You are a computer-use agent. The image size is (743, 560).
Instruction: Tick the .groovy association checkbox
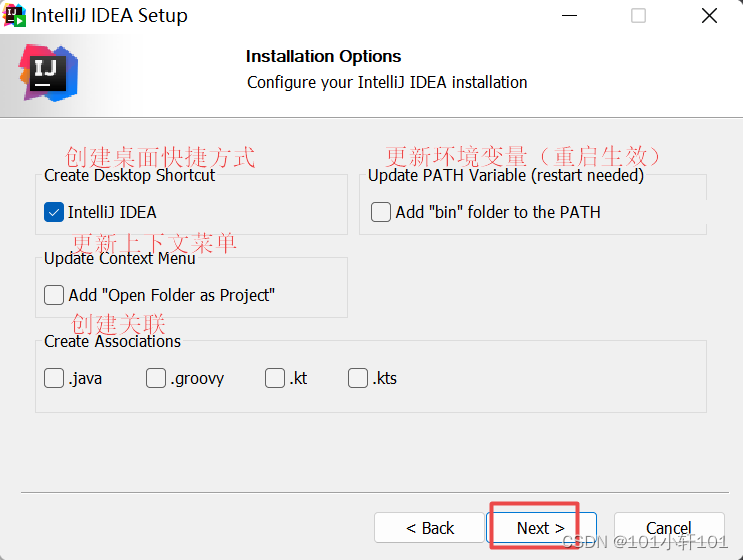pos(155,378)
